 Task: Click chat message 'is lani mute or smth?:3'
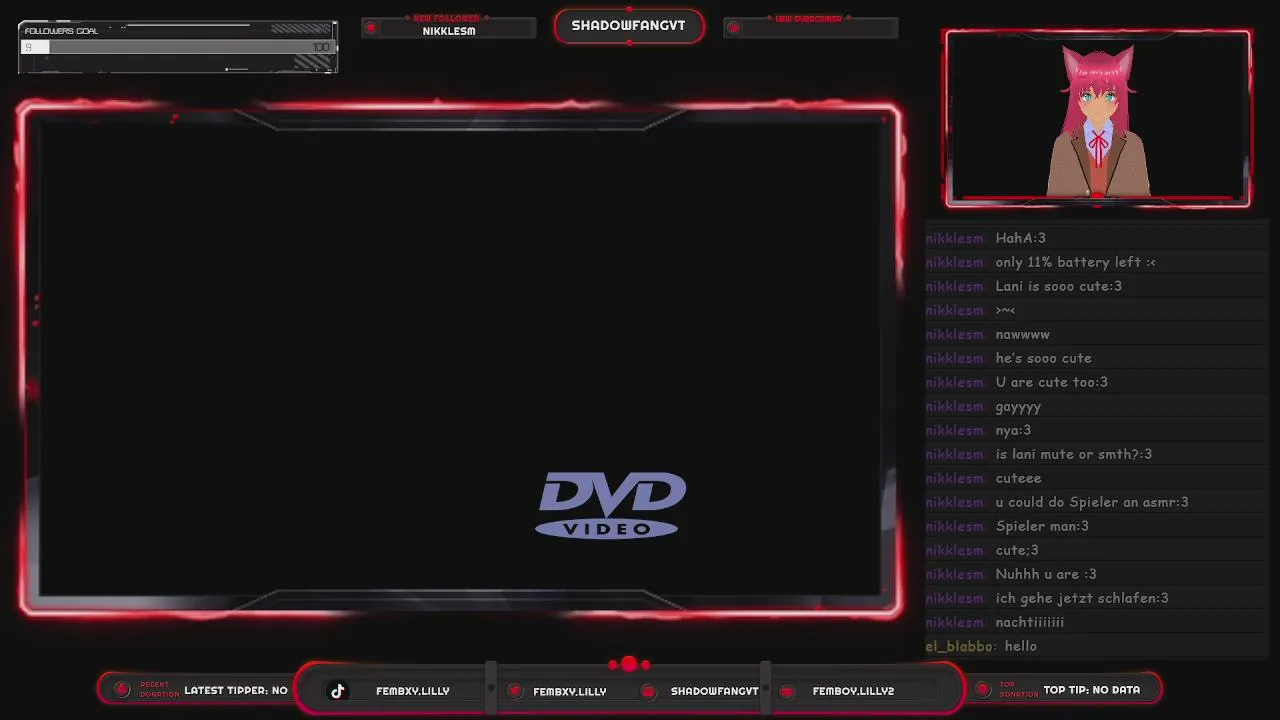pyautogui.click(x=1074, y=454)
